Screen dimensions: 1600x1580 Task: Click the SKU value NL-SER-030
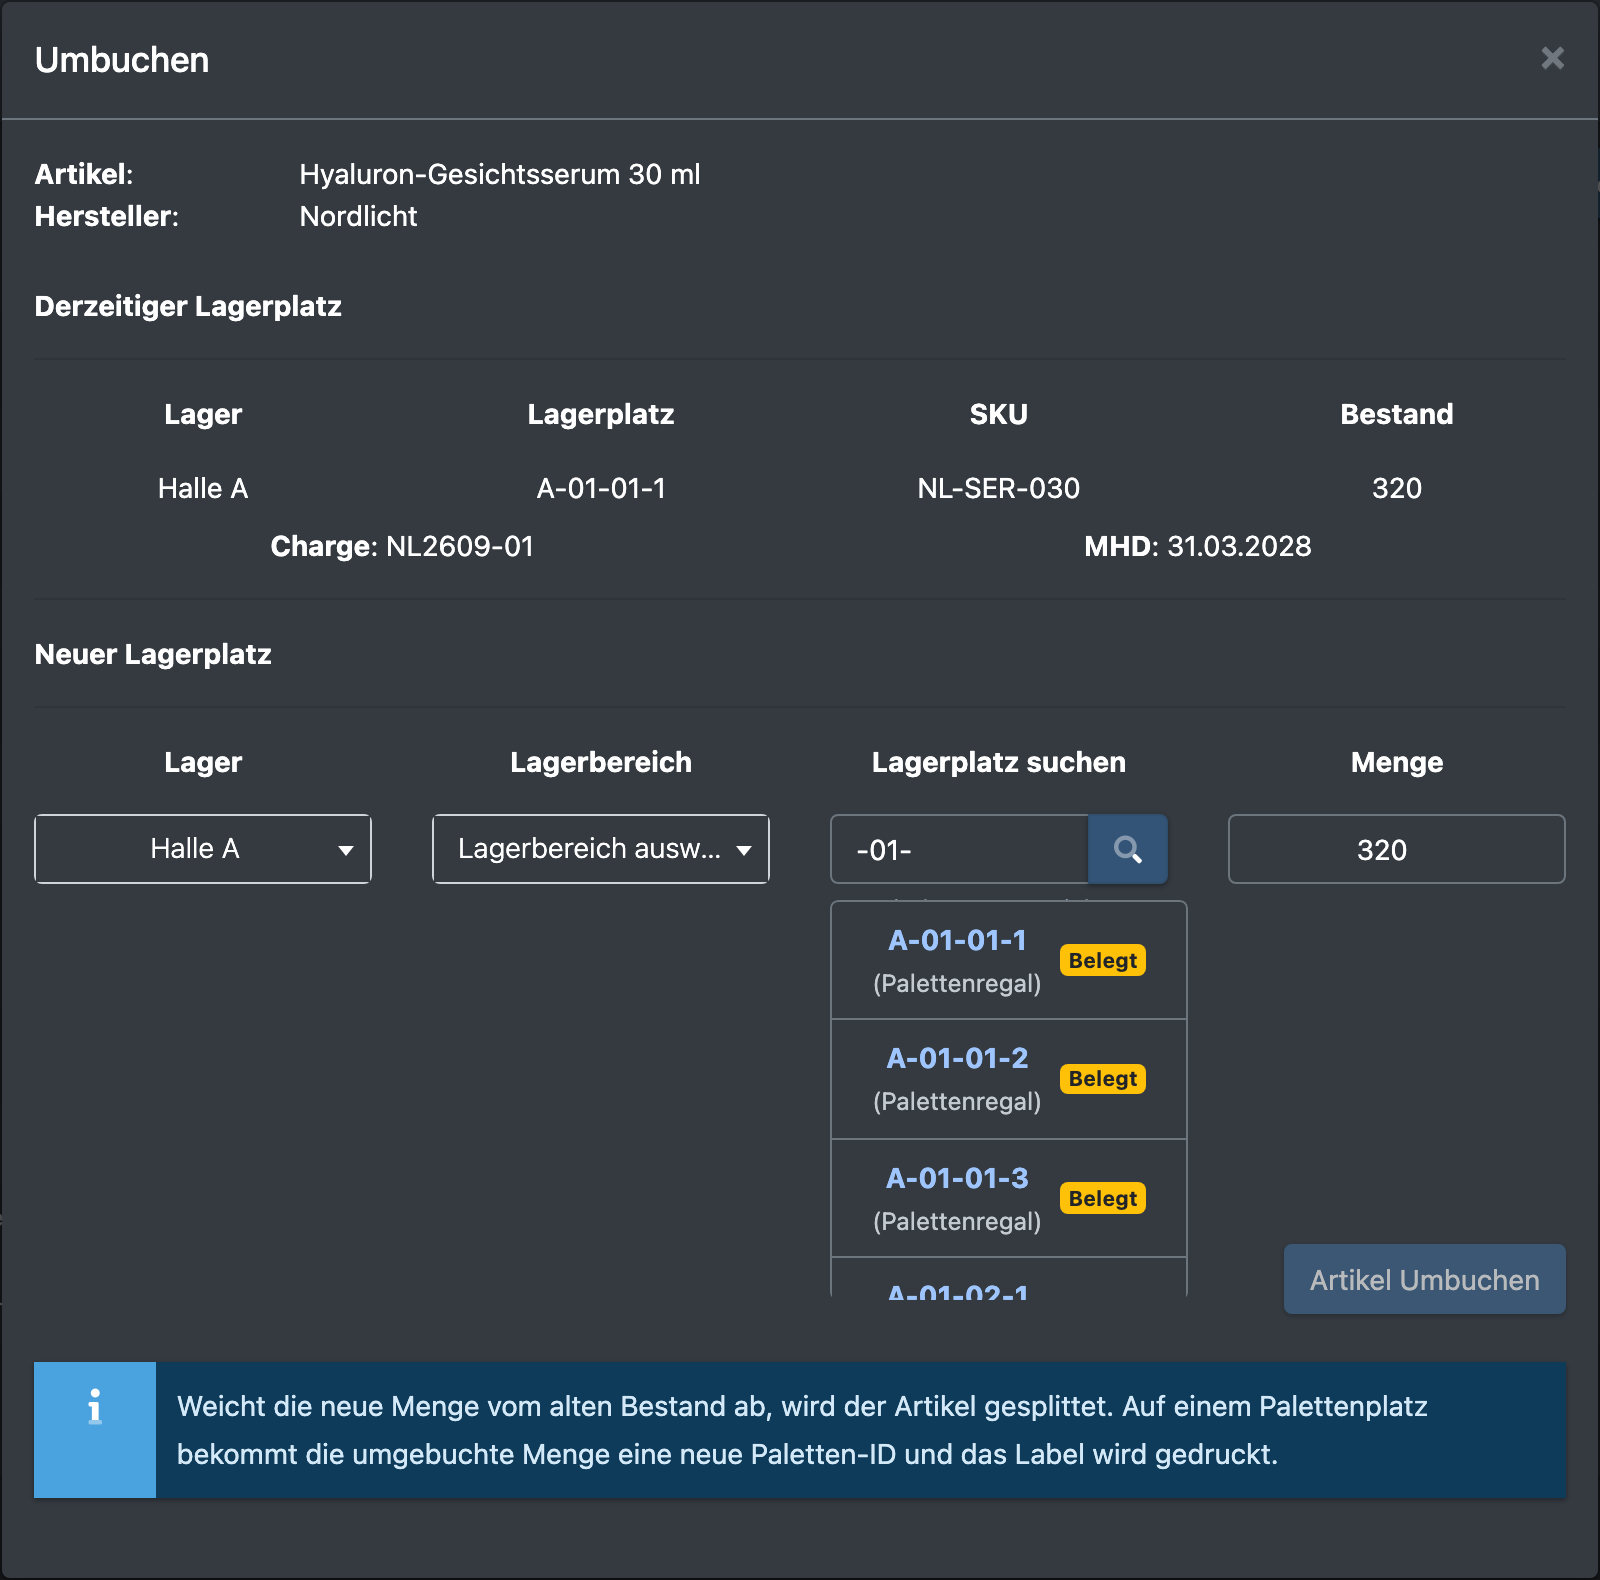click(x=998, y=488)
